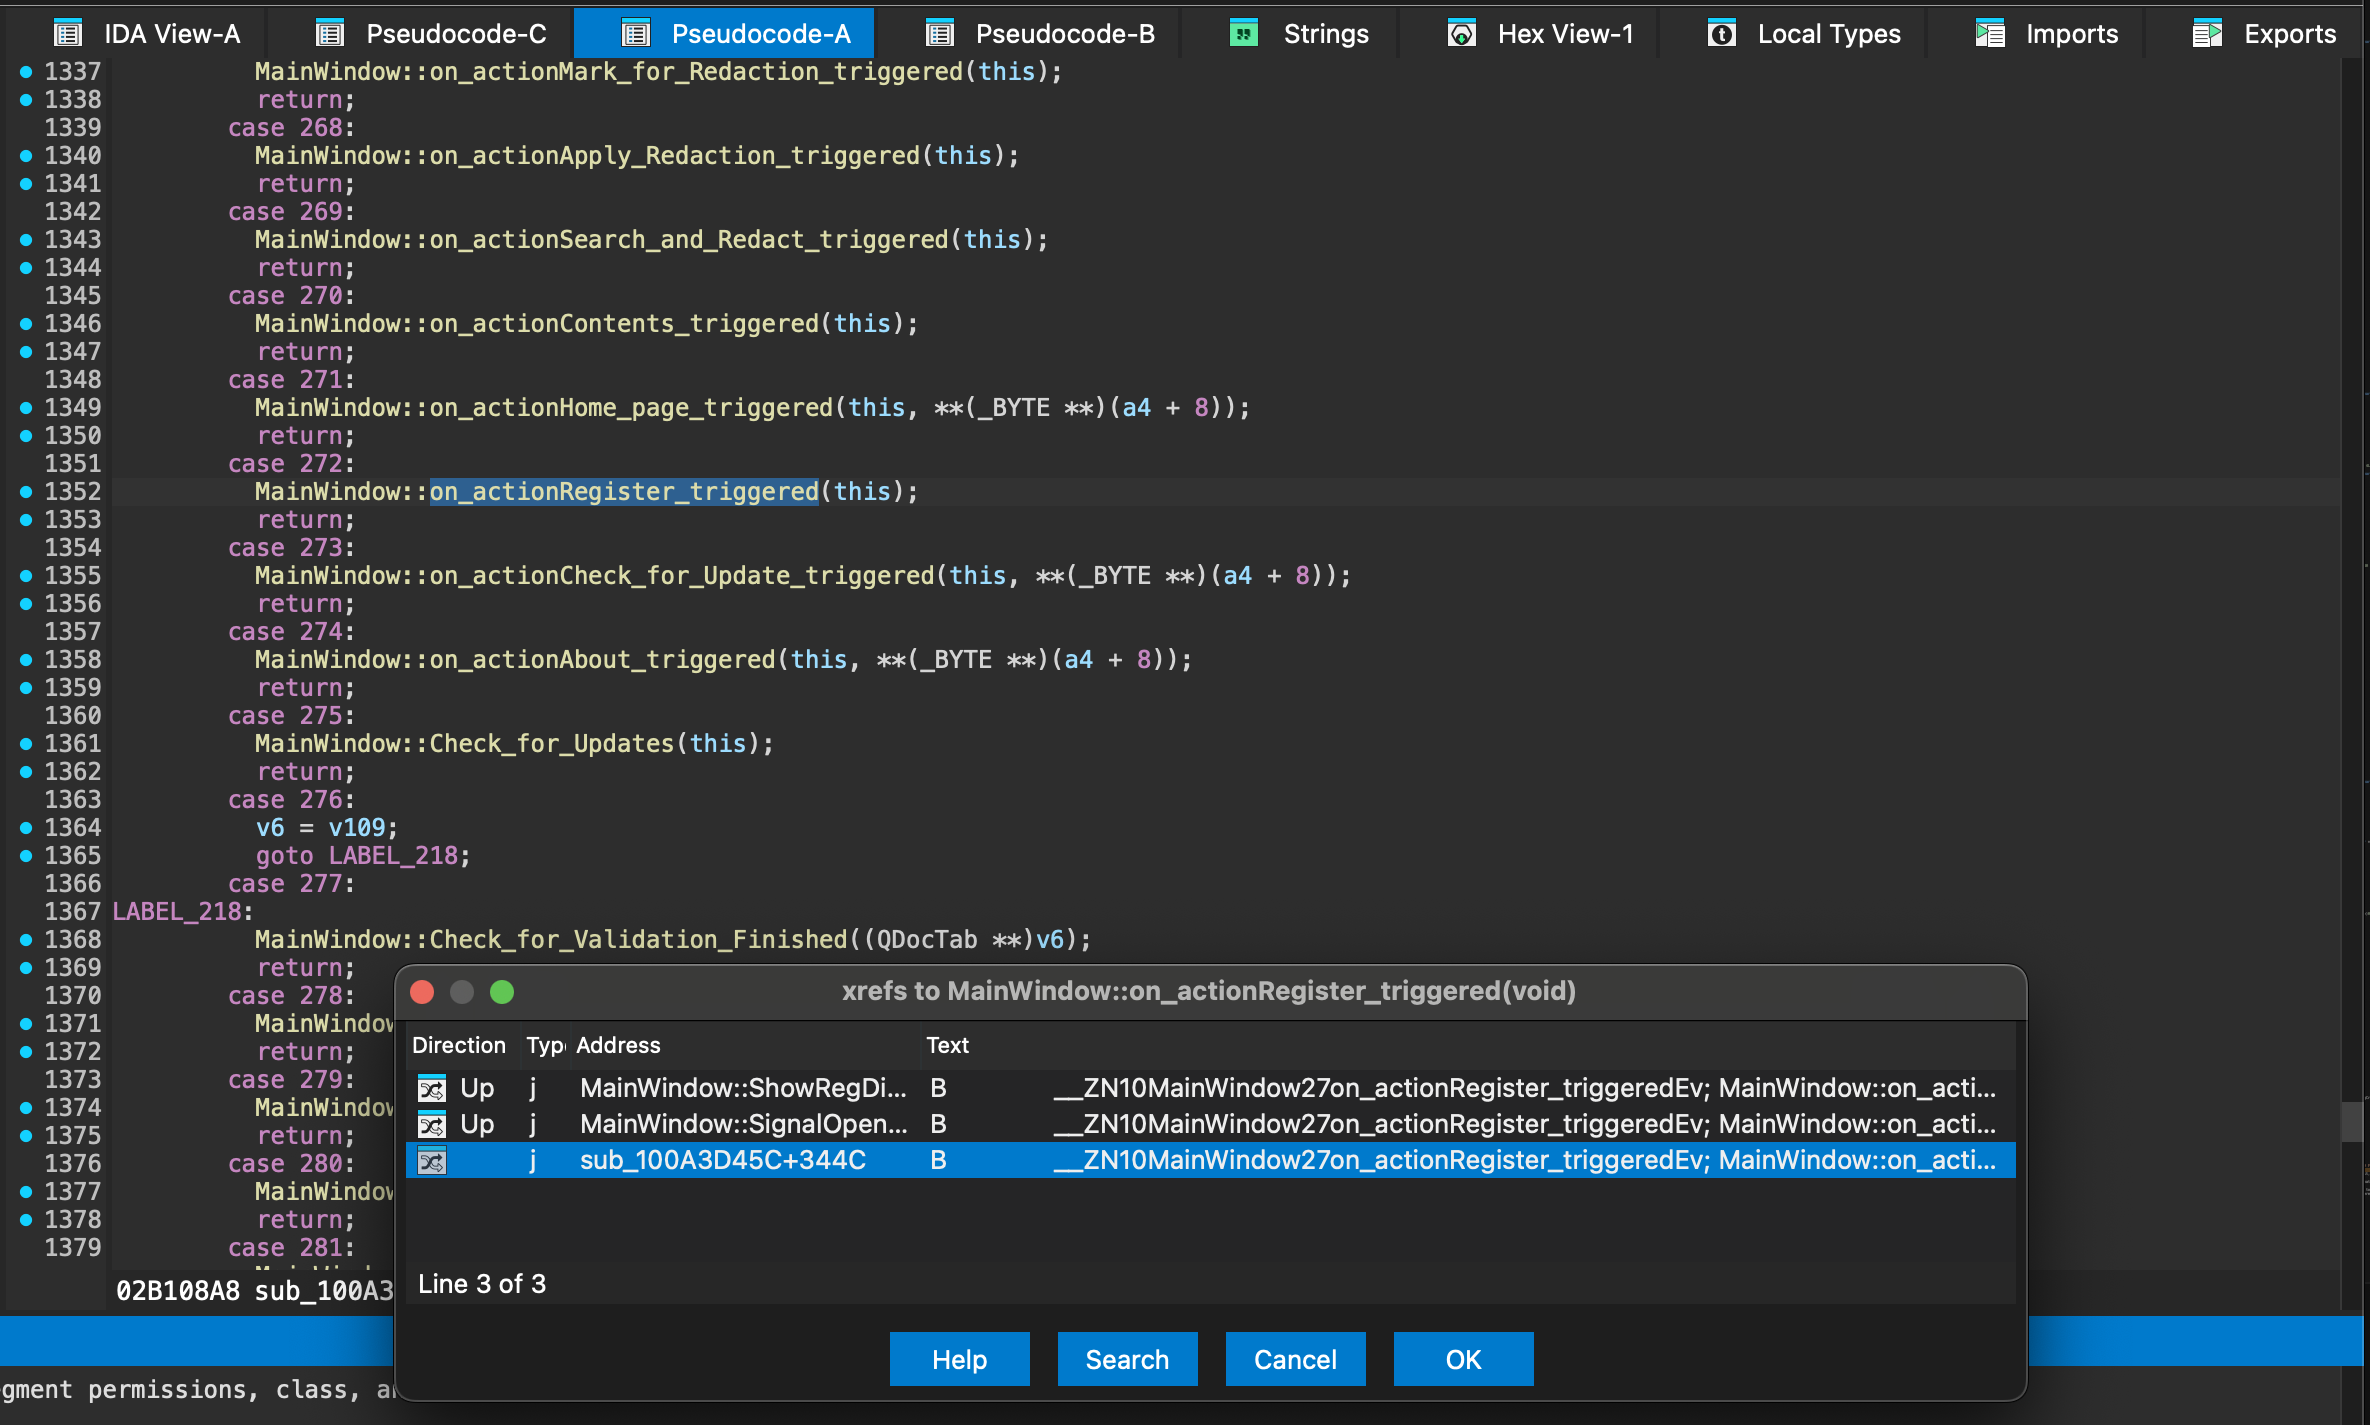The image size is (2370, 1425).
Task: Confirm xrefs dialog with OK
Action: point(1463,1359)
